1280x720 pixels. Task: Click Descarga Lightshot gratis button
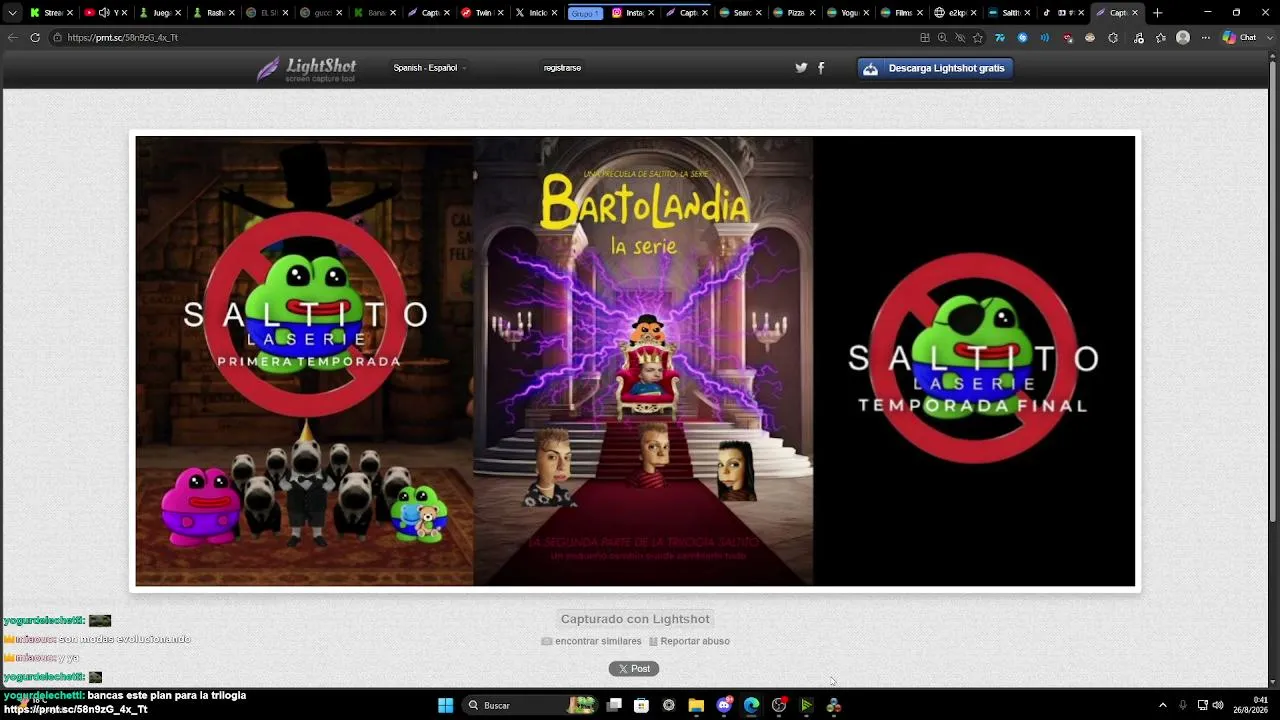coord(935,68)
